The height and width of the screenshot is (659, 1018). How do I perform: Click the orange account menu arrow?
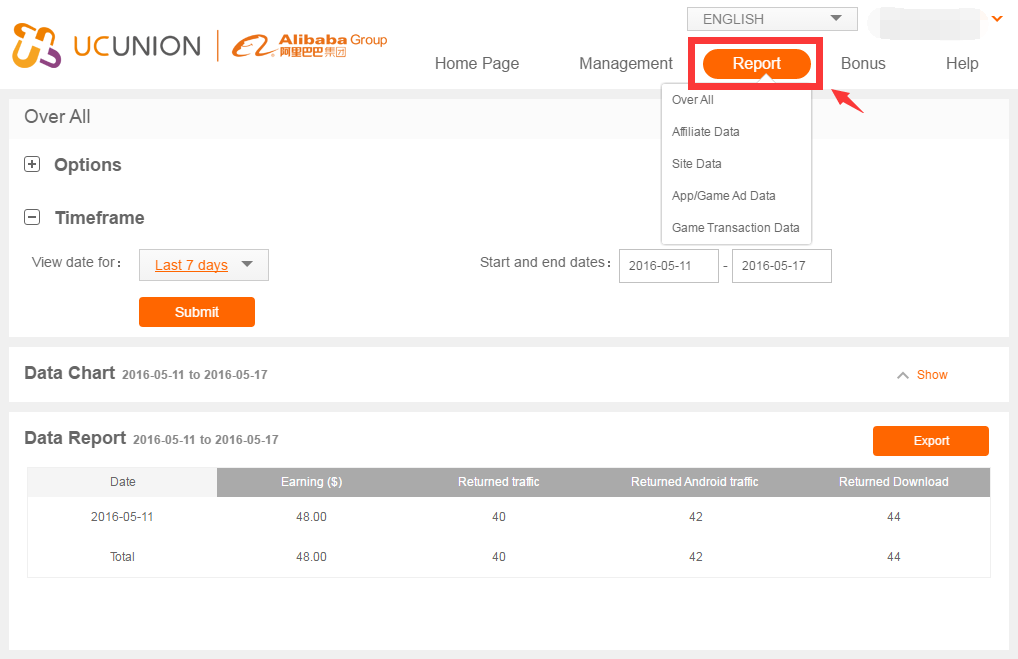click(x=996, y=19)
